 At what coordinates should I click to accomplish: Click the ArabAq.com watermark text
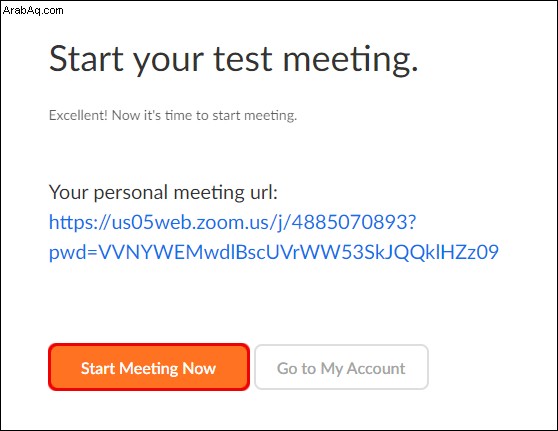33,10
